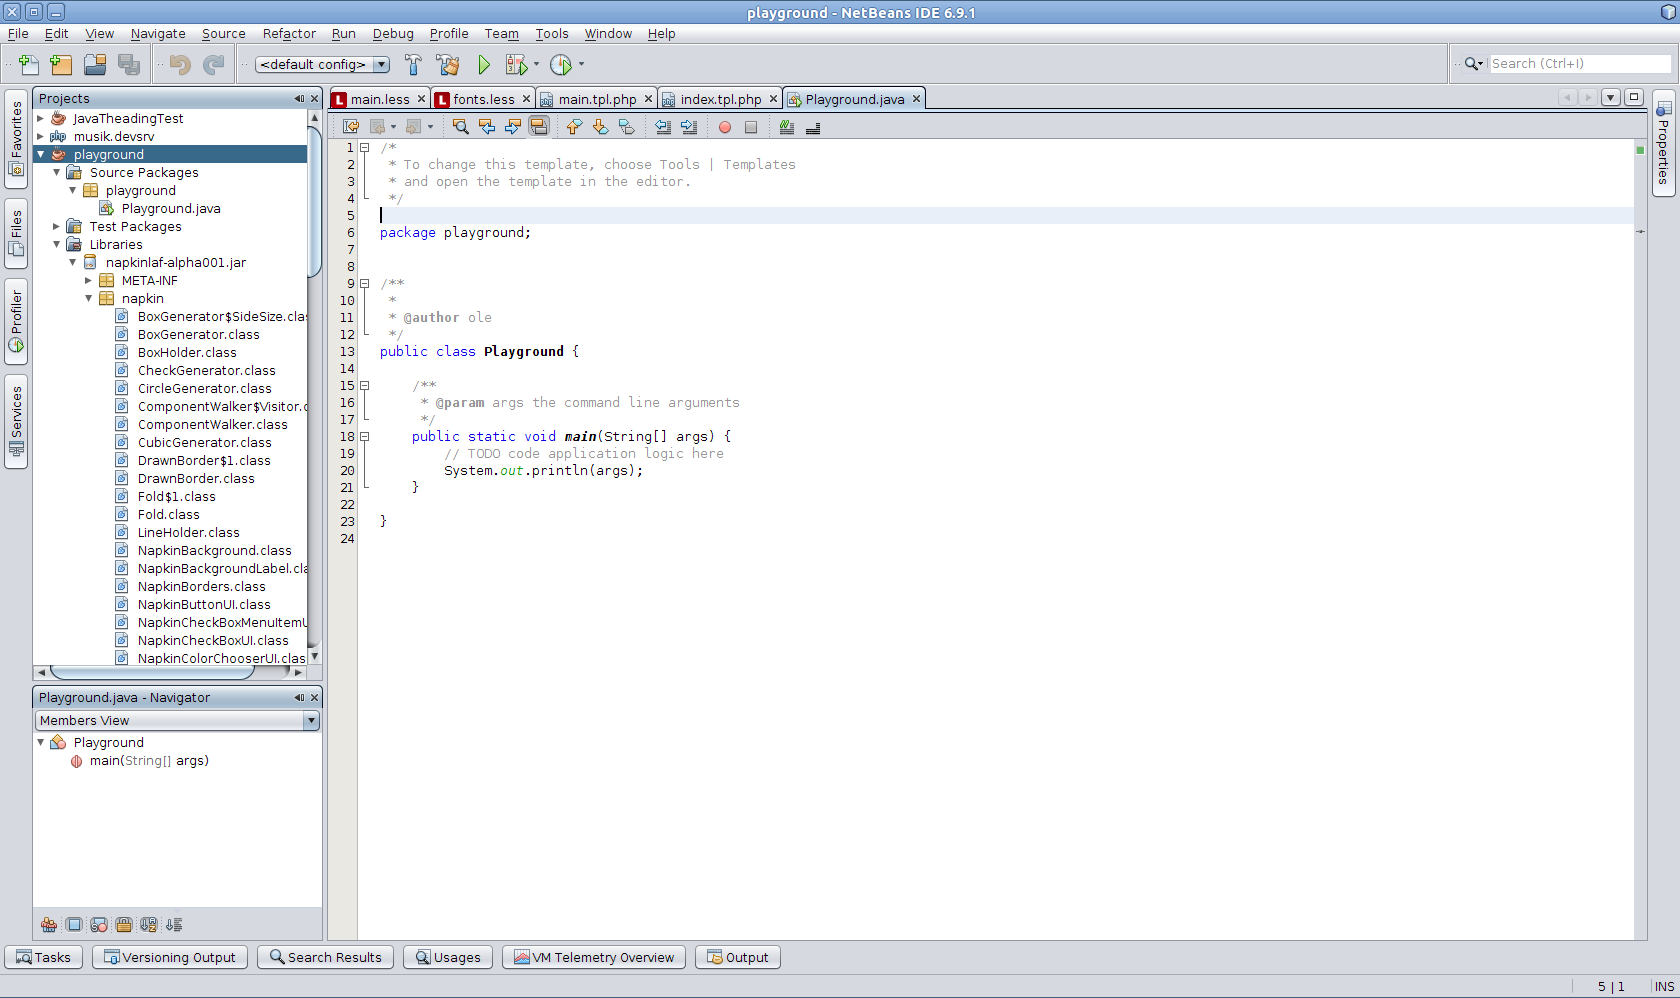
Task: Click the Find Selection magnifier icon
Action: pos(460,127)
